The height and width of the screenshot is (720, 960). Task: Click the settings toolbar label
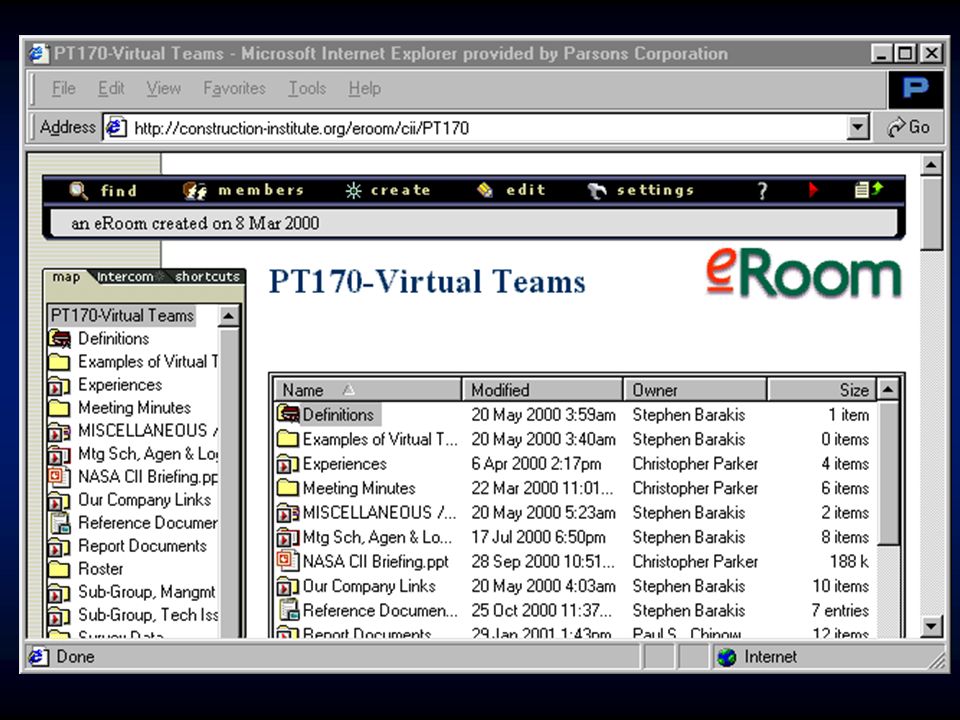(x=655, y=190)
